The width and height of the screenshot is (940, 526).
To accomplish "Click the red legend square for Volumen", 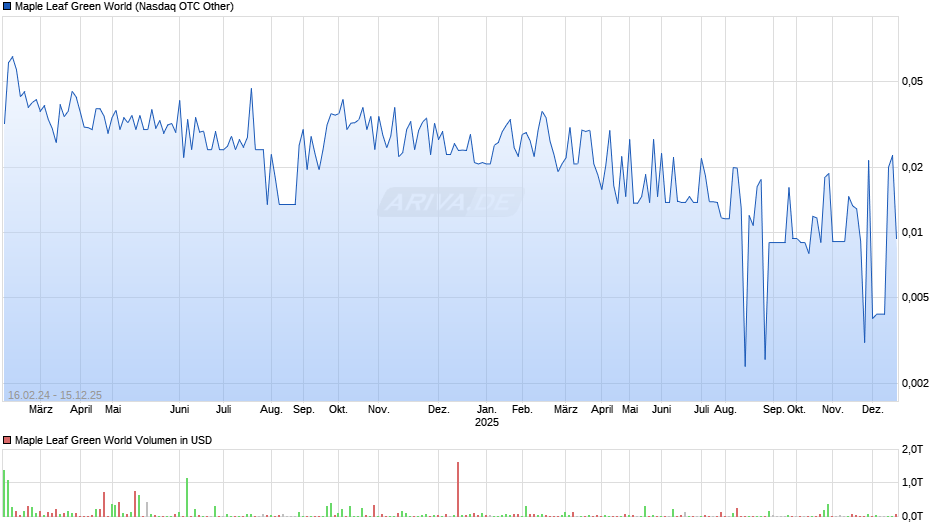I will pyautogui.click(x=7, y=440).
